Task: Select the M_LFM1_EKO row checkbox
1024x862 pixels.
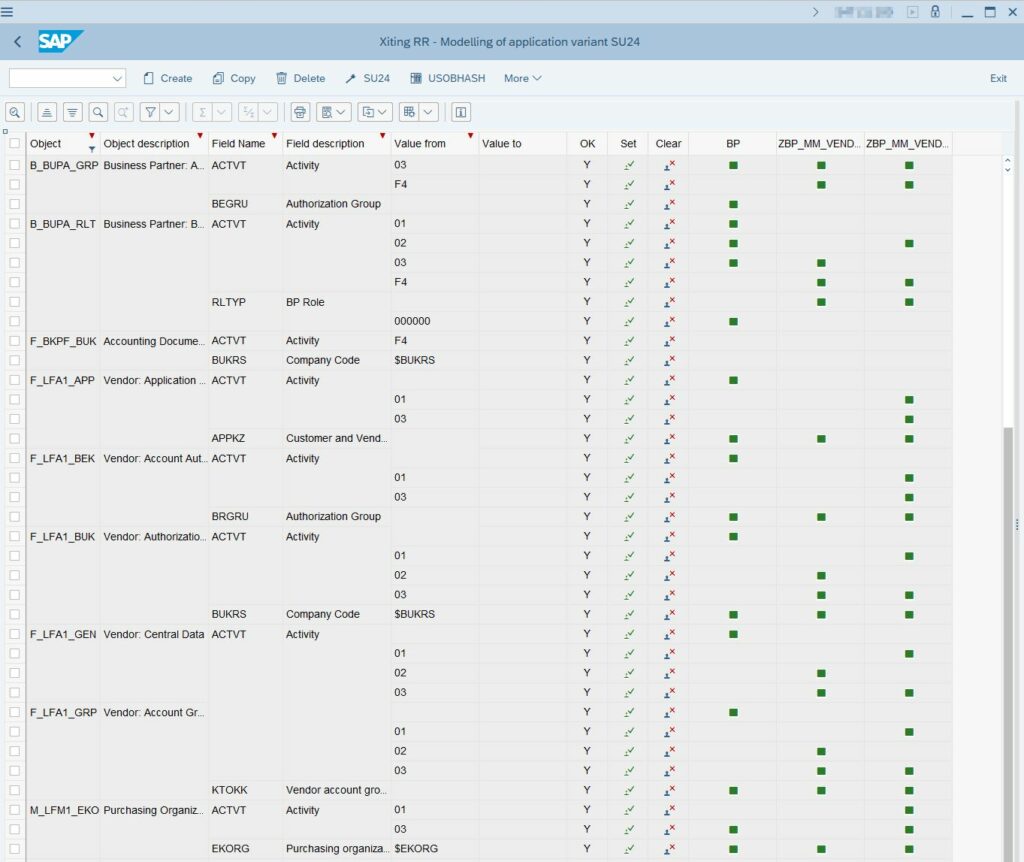Action: pos(14,810)
